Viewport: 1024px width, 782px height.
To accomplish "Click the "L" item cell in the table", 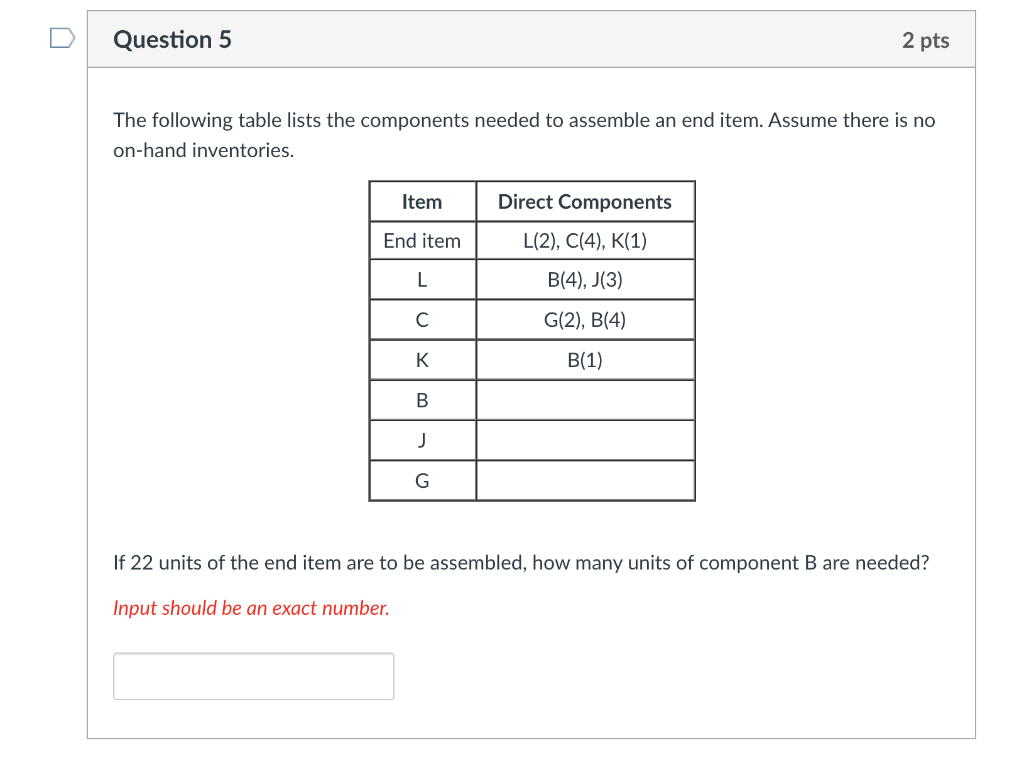I will click(422, 279).
